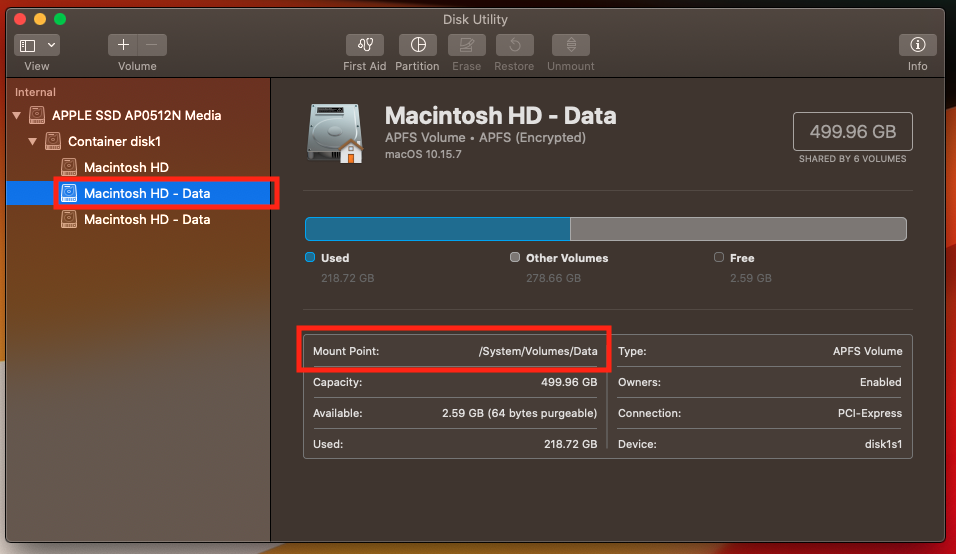Click the Other Volumes legend swatch
Image resolution: width=956 pixels, height=554 pixels.
tap(515, 257)
